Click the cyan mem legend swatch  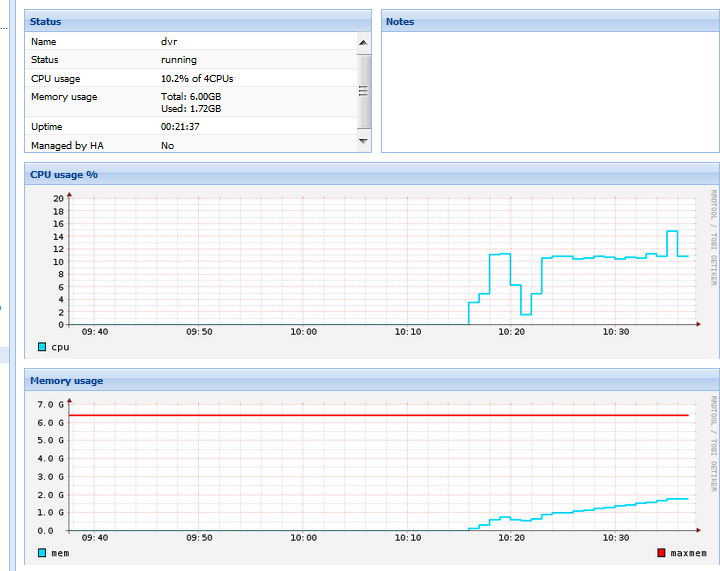pos(42,553)
